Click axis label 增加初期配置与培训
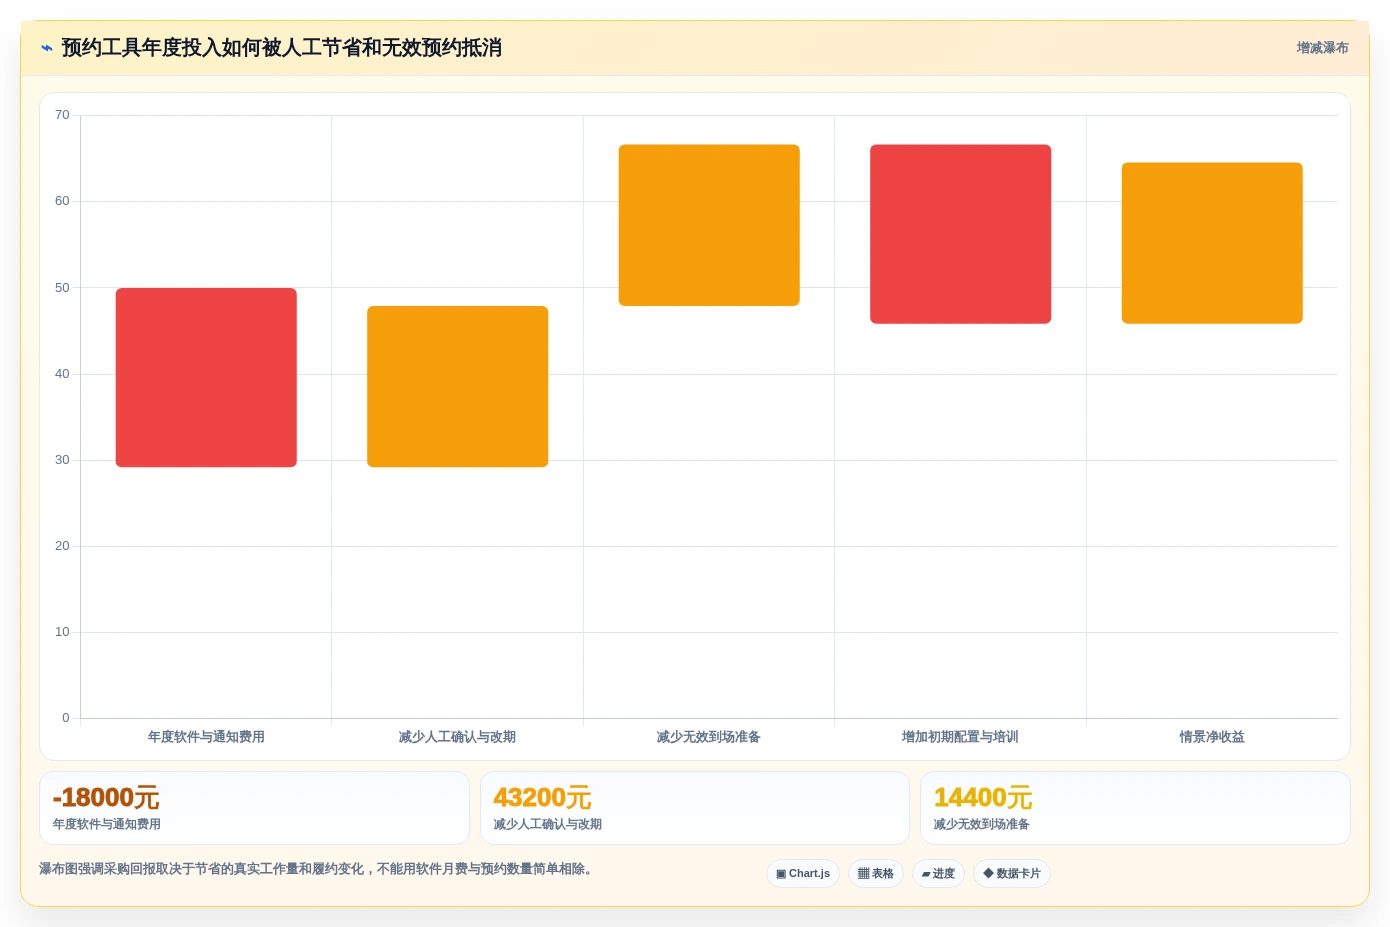Image resolution: width=1390 pixels, height=927 pixels. pyautogui.click(x=960, y=737)
